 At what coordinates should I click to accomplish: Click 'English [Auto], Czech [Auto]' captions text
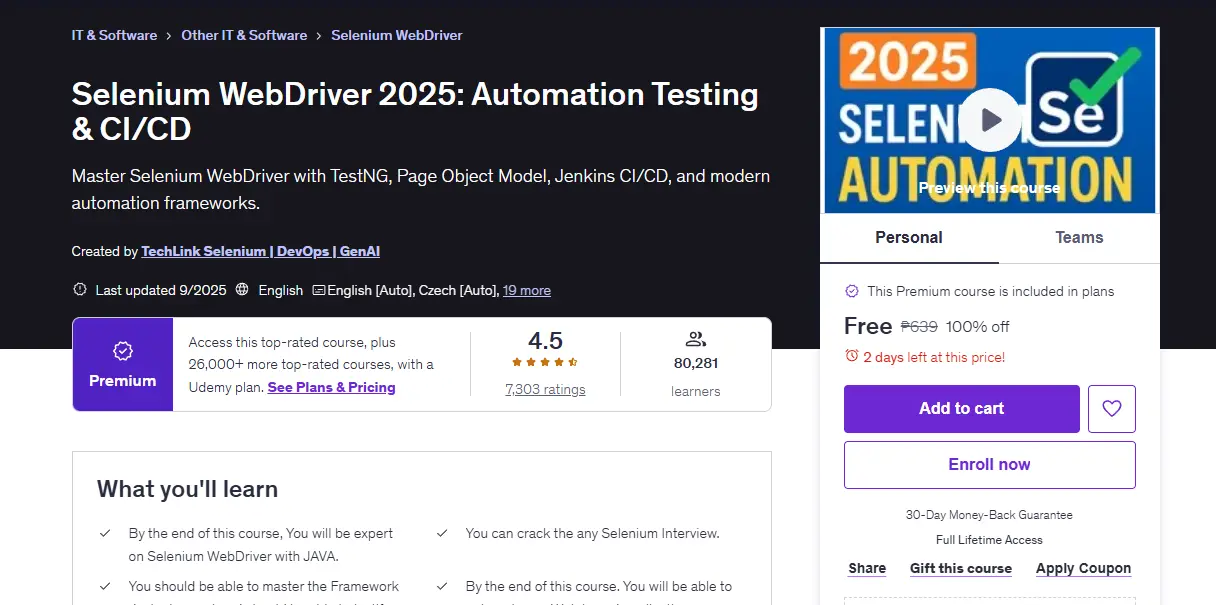pos(413,290)
